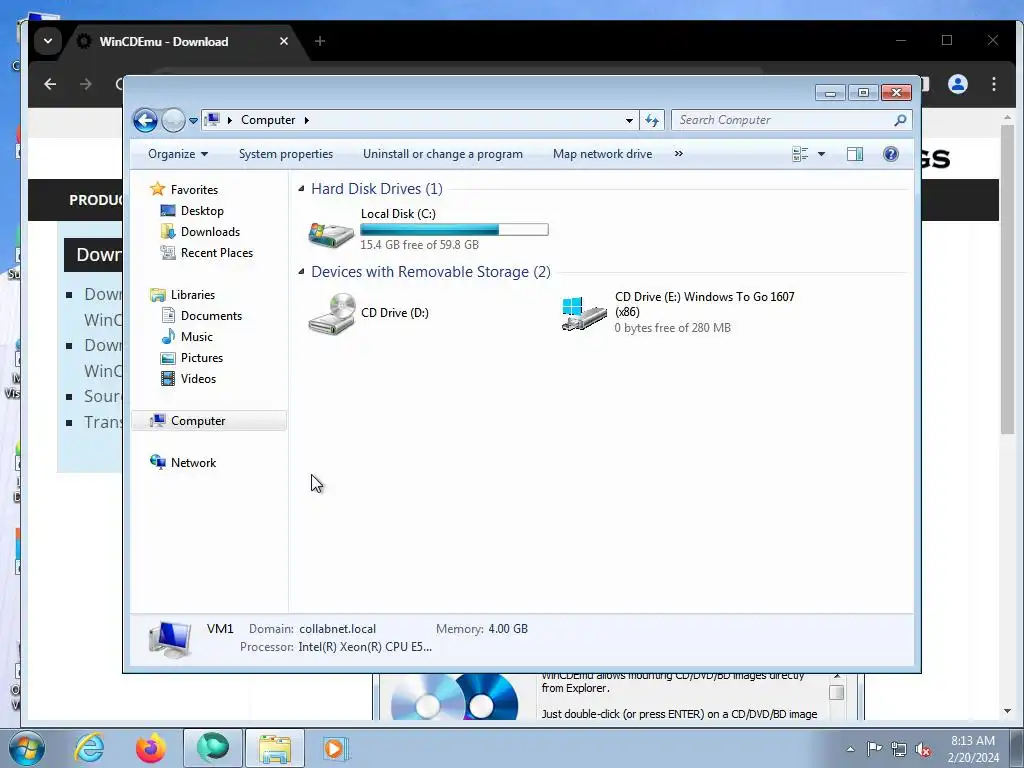Open view options dropdown arrow
Viewport: 1024px width, 768px height.
click(822, 154)
